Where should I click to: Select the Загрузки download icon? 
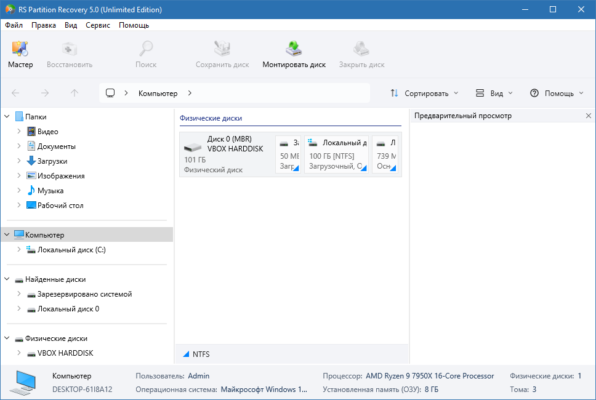(31, 161)
